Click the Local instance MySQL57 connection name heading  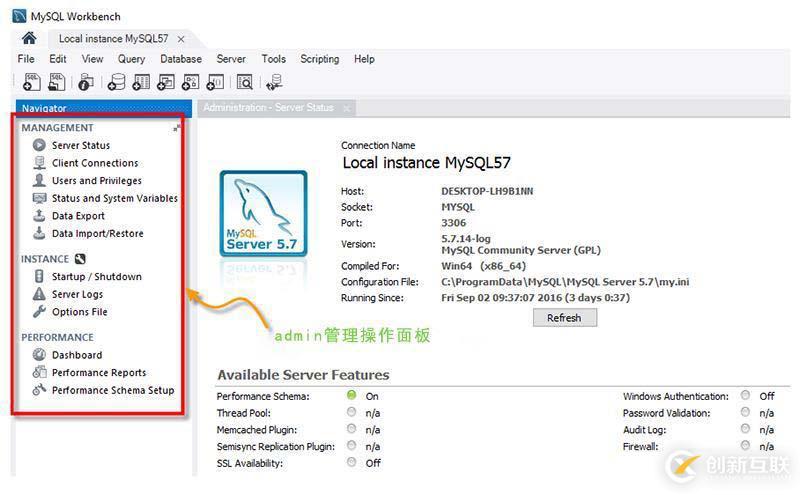pyautogui.click(x=427, y=163)
